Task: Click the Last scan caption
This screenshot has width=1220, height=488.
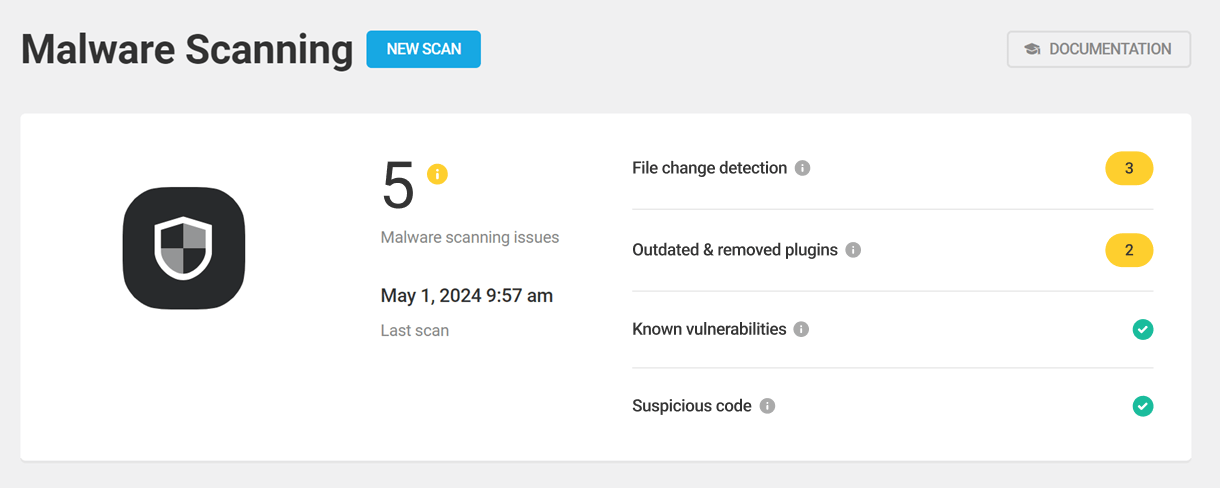Action: (415, 330)
